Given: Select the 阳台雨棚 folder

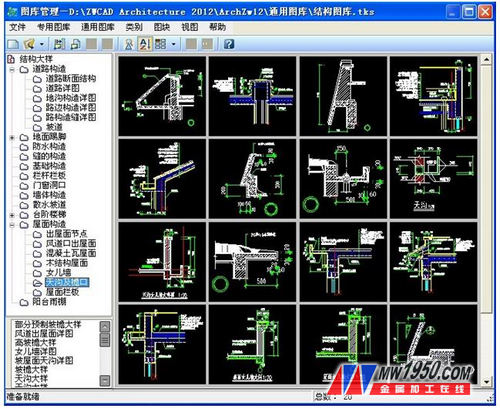Looking at the screenshot, I should tap(49, 302).
